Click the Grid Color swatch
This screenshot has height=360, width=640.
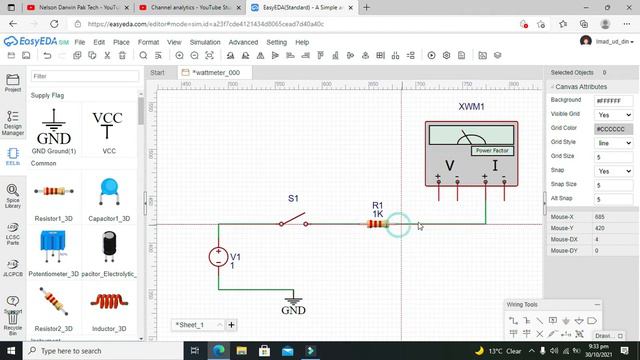pos(613,129)
